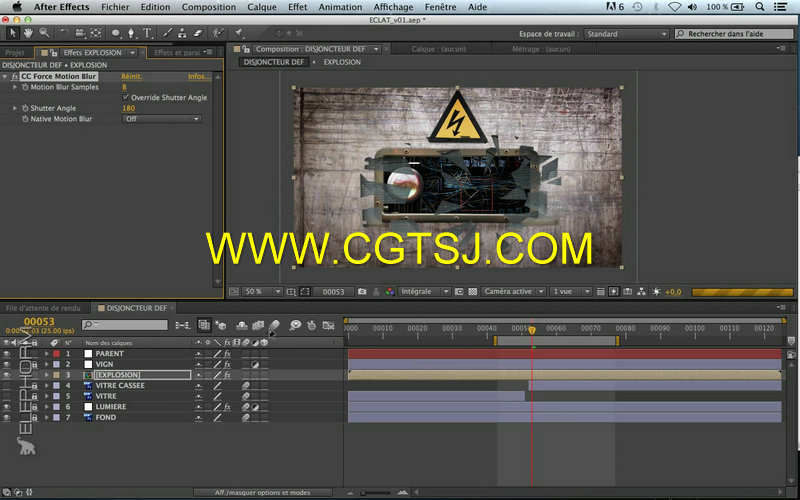Open the Caméra active dropdown
The height and width of the screenshot is (500, 800).
click(513, 291)
